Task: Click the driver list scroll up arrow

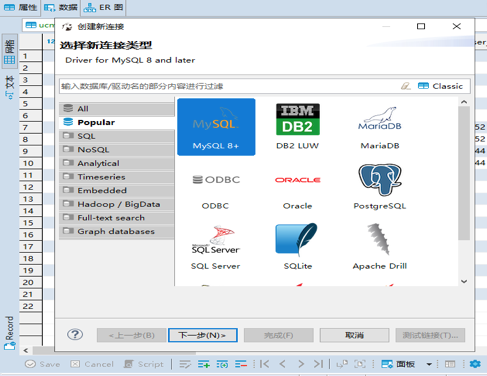Action: coord(464,102)
